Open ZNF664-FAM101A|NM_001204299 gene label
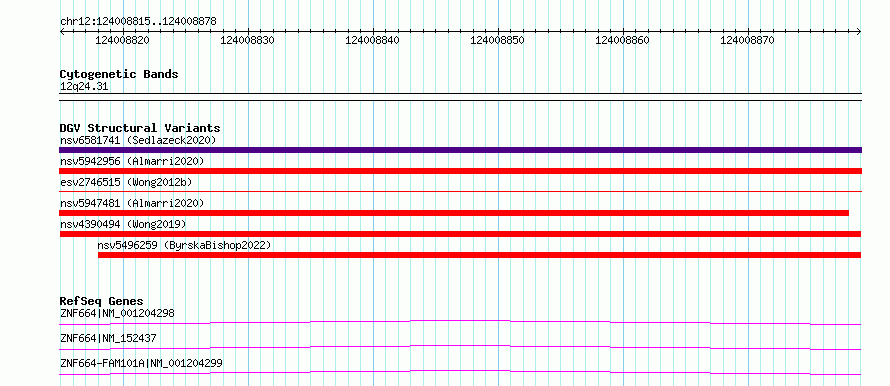Viewport: 890px width, 386px height. click(141, 363)
